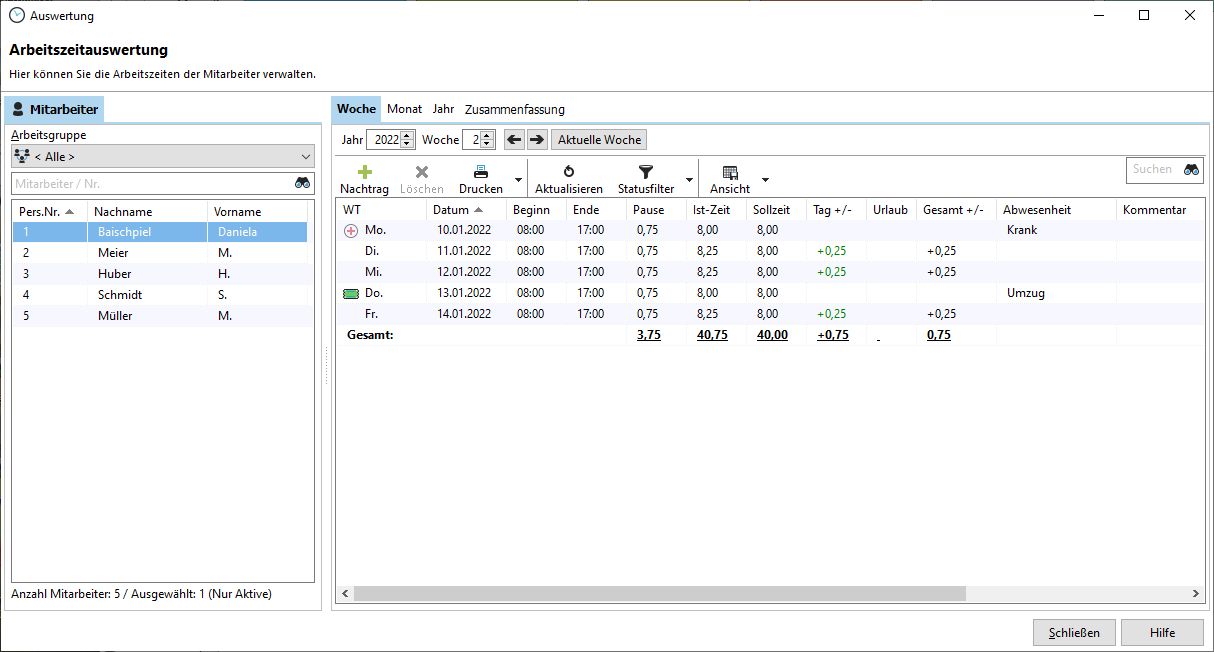Click binoculars icon in the Suchen field
This screenshot has width=1214, height=652.
1191,170
